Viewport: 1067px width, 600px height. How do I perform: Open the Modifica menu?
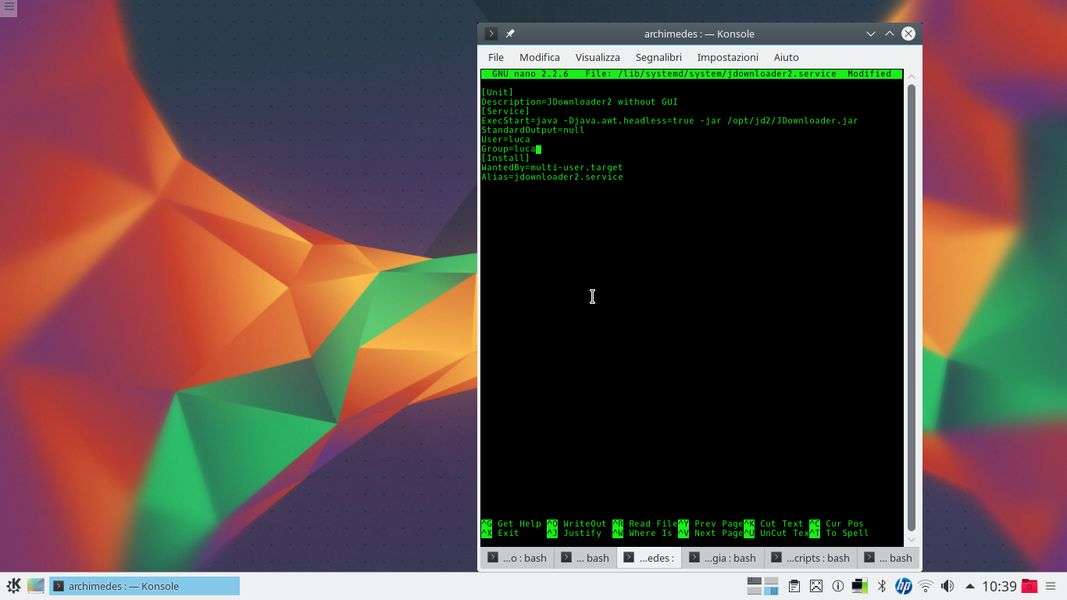pyautogui.click(x=539, y=57)
